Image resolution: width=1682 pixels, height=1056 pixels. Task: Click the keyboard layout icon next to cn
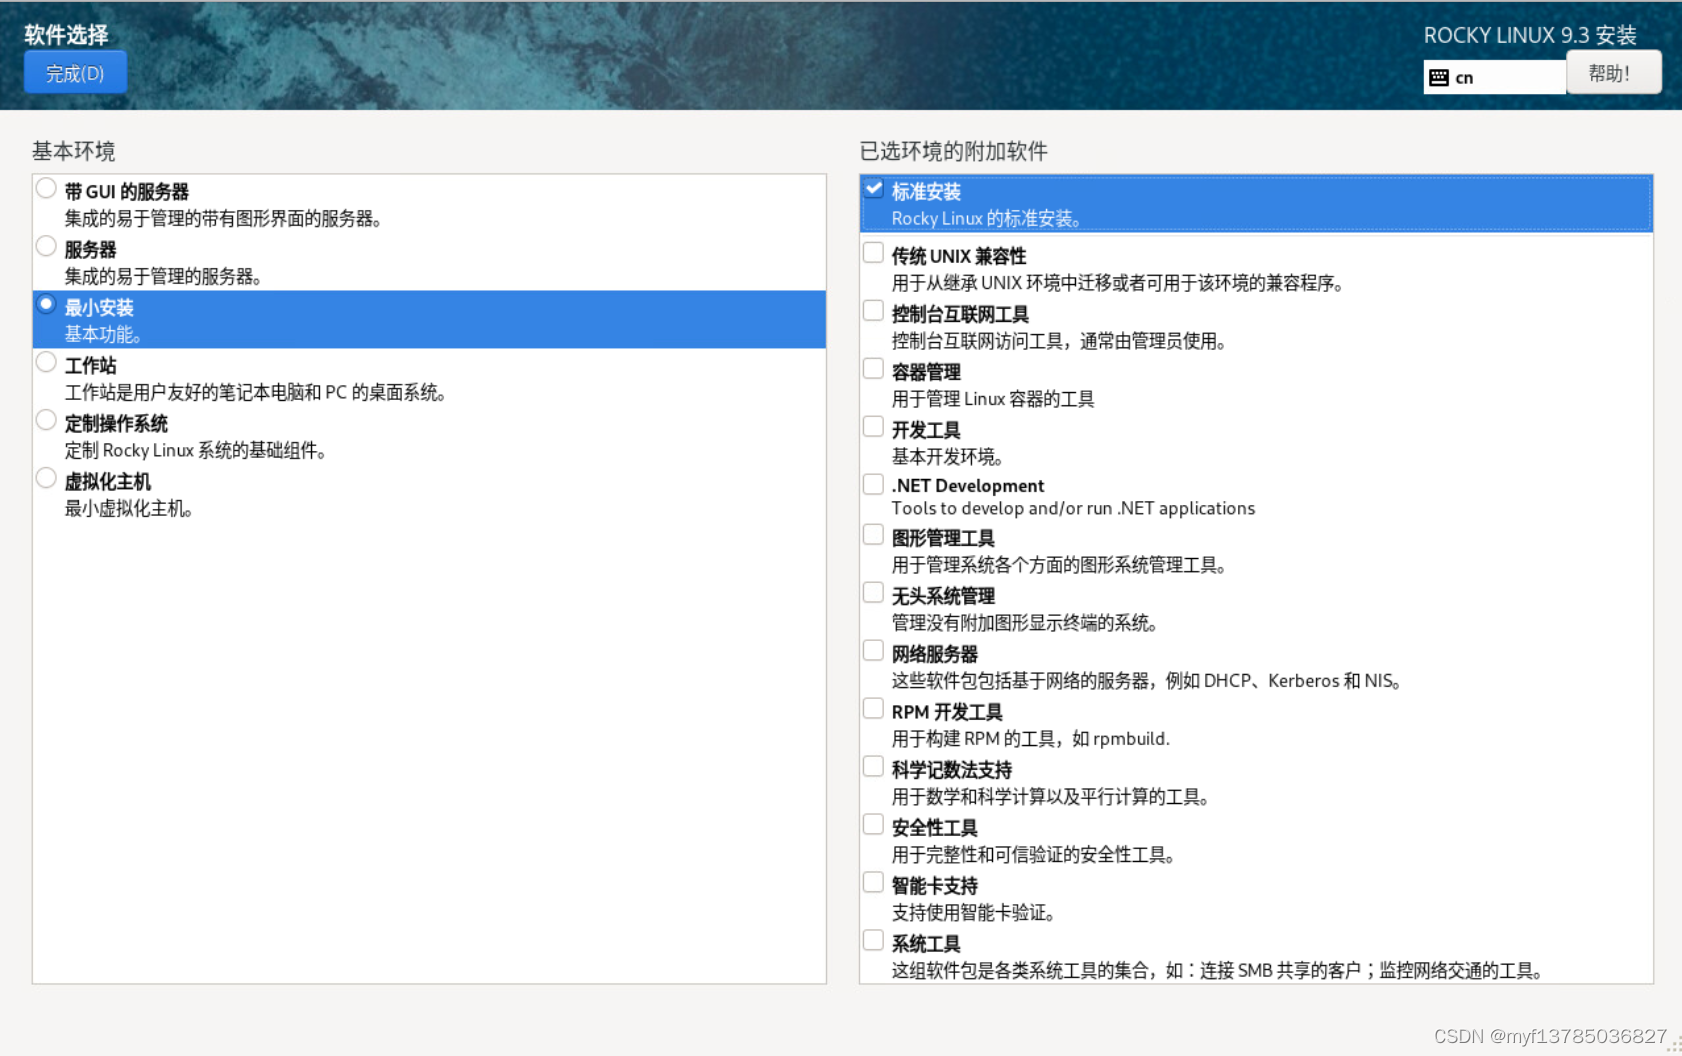1439,78
